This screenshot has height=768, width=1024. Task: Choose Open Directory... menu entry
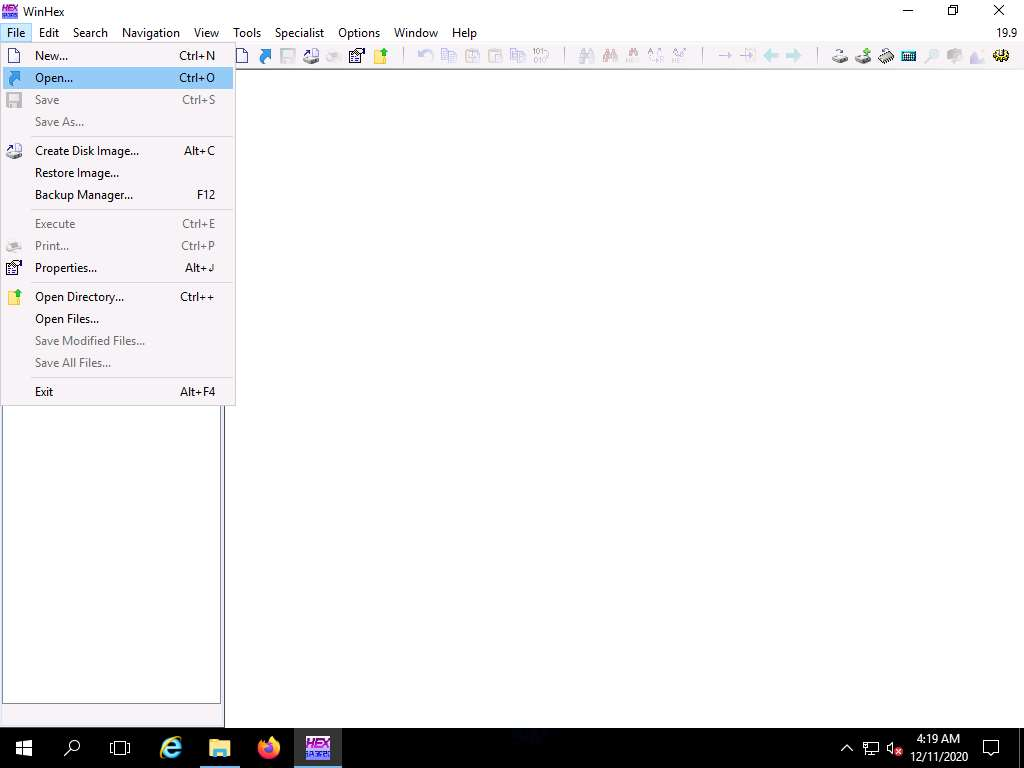[118, 296]
